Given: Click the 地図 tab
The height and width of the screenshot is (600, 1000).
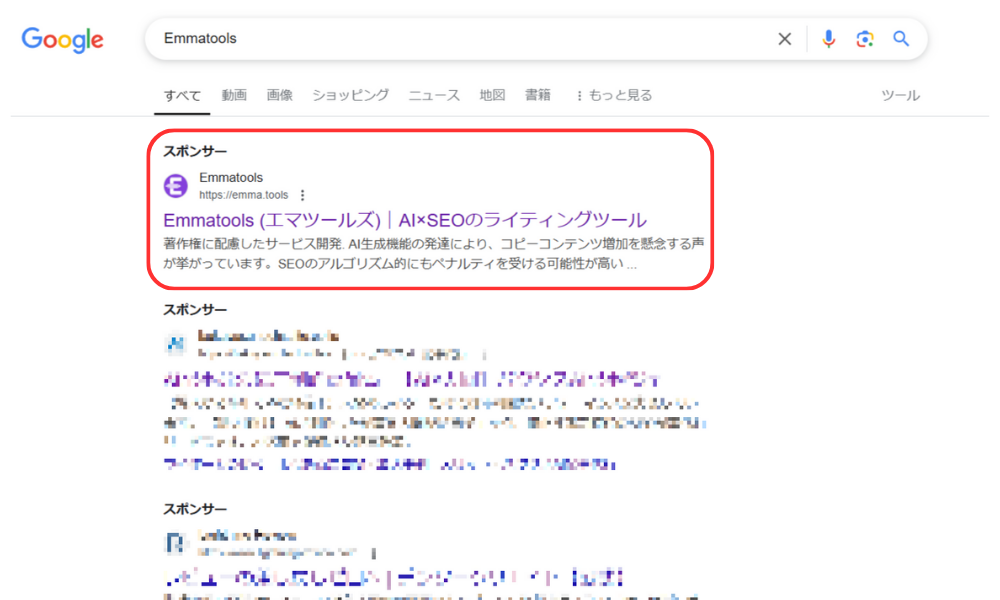Looking at the screenshot, I should coord(492,95).
